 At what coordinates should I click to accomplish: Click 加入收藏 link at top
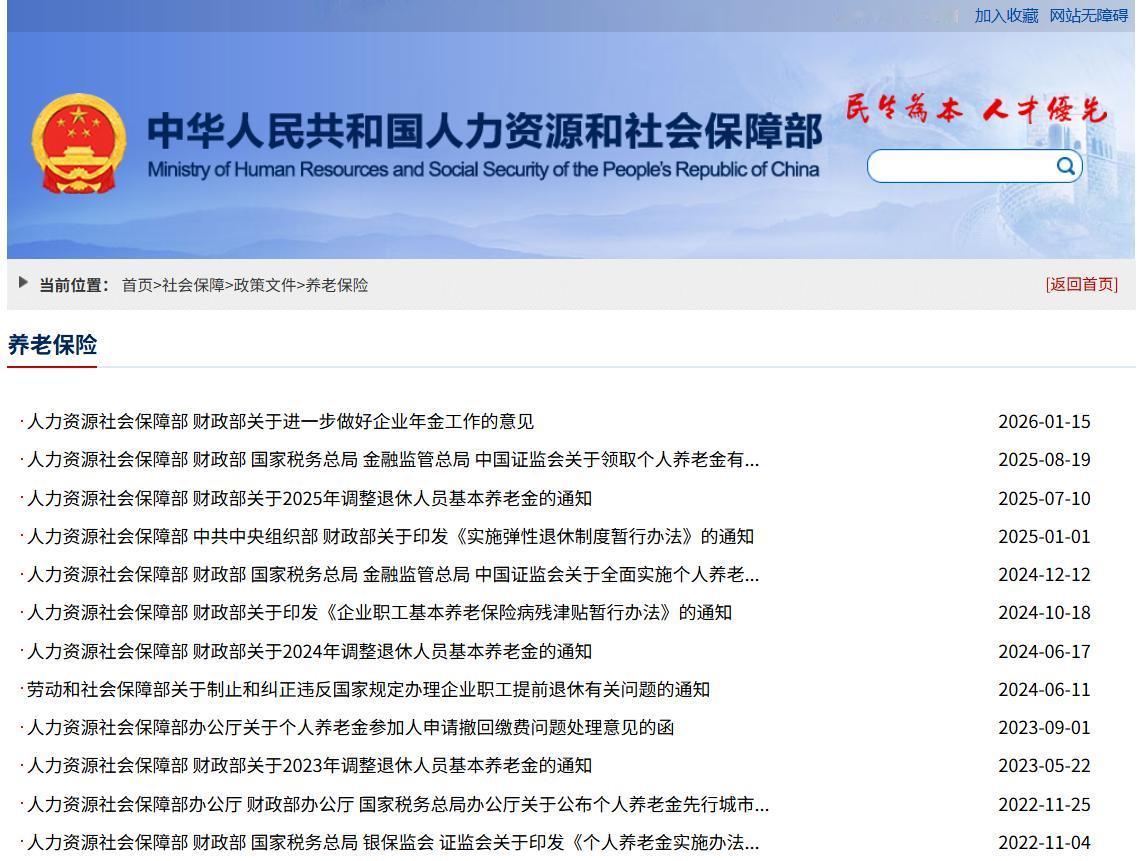[1006, 15]
